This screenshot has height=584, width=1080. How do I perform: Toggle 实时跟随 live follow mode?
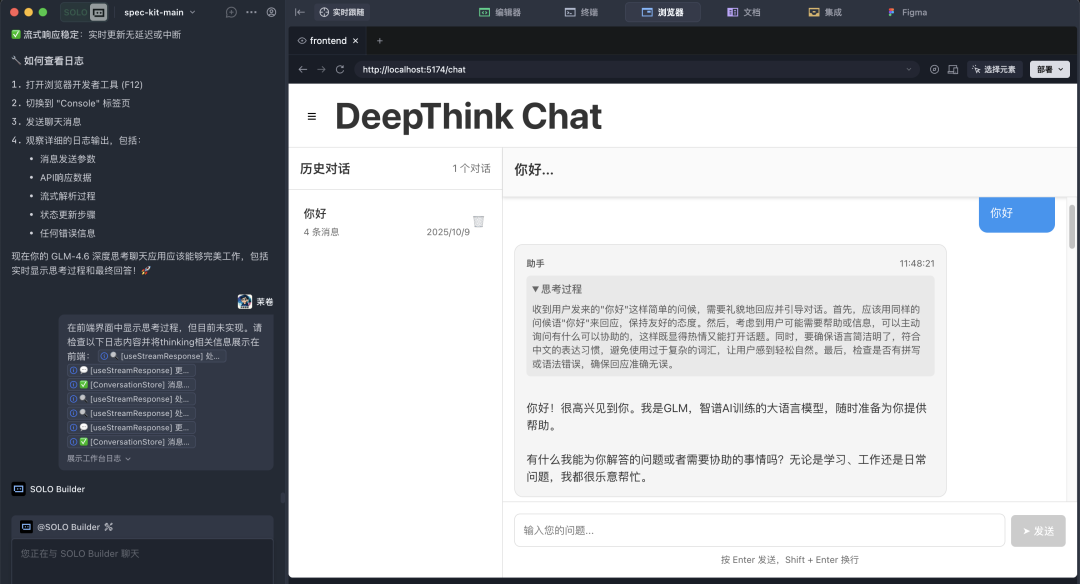point(342,12)
